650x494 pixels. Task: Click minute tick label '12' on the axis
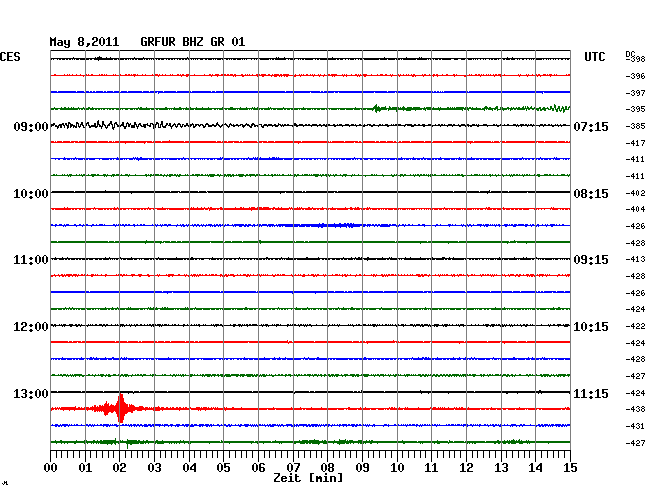pos(466,468)
